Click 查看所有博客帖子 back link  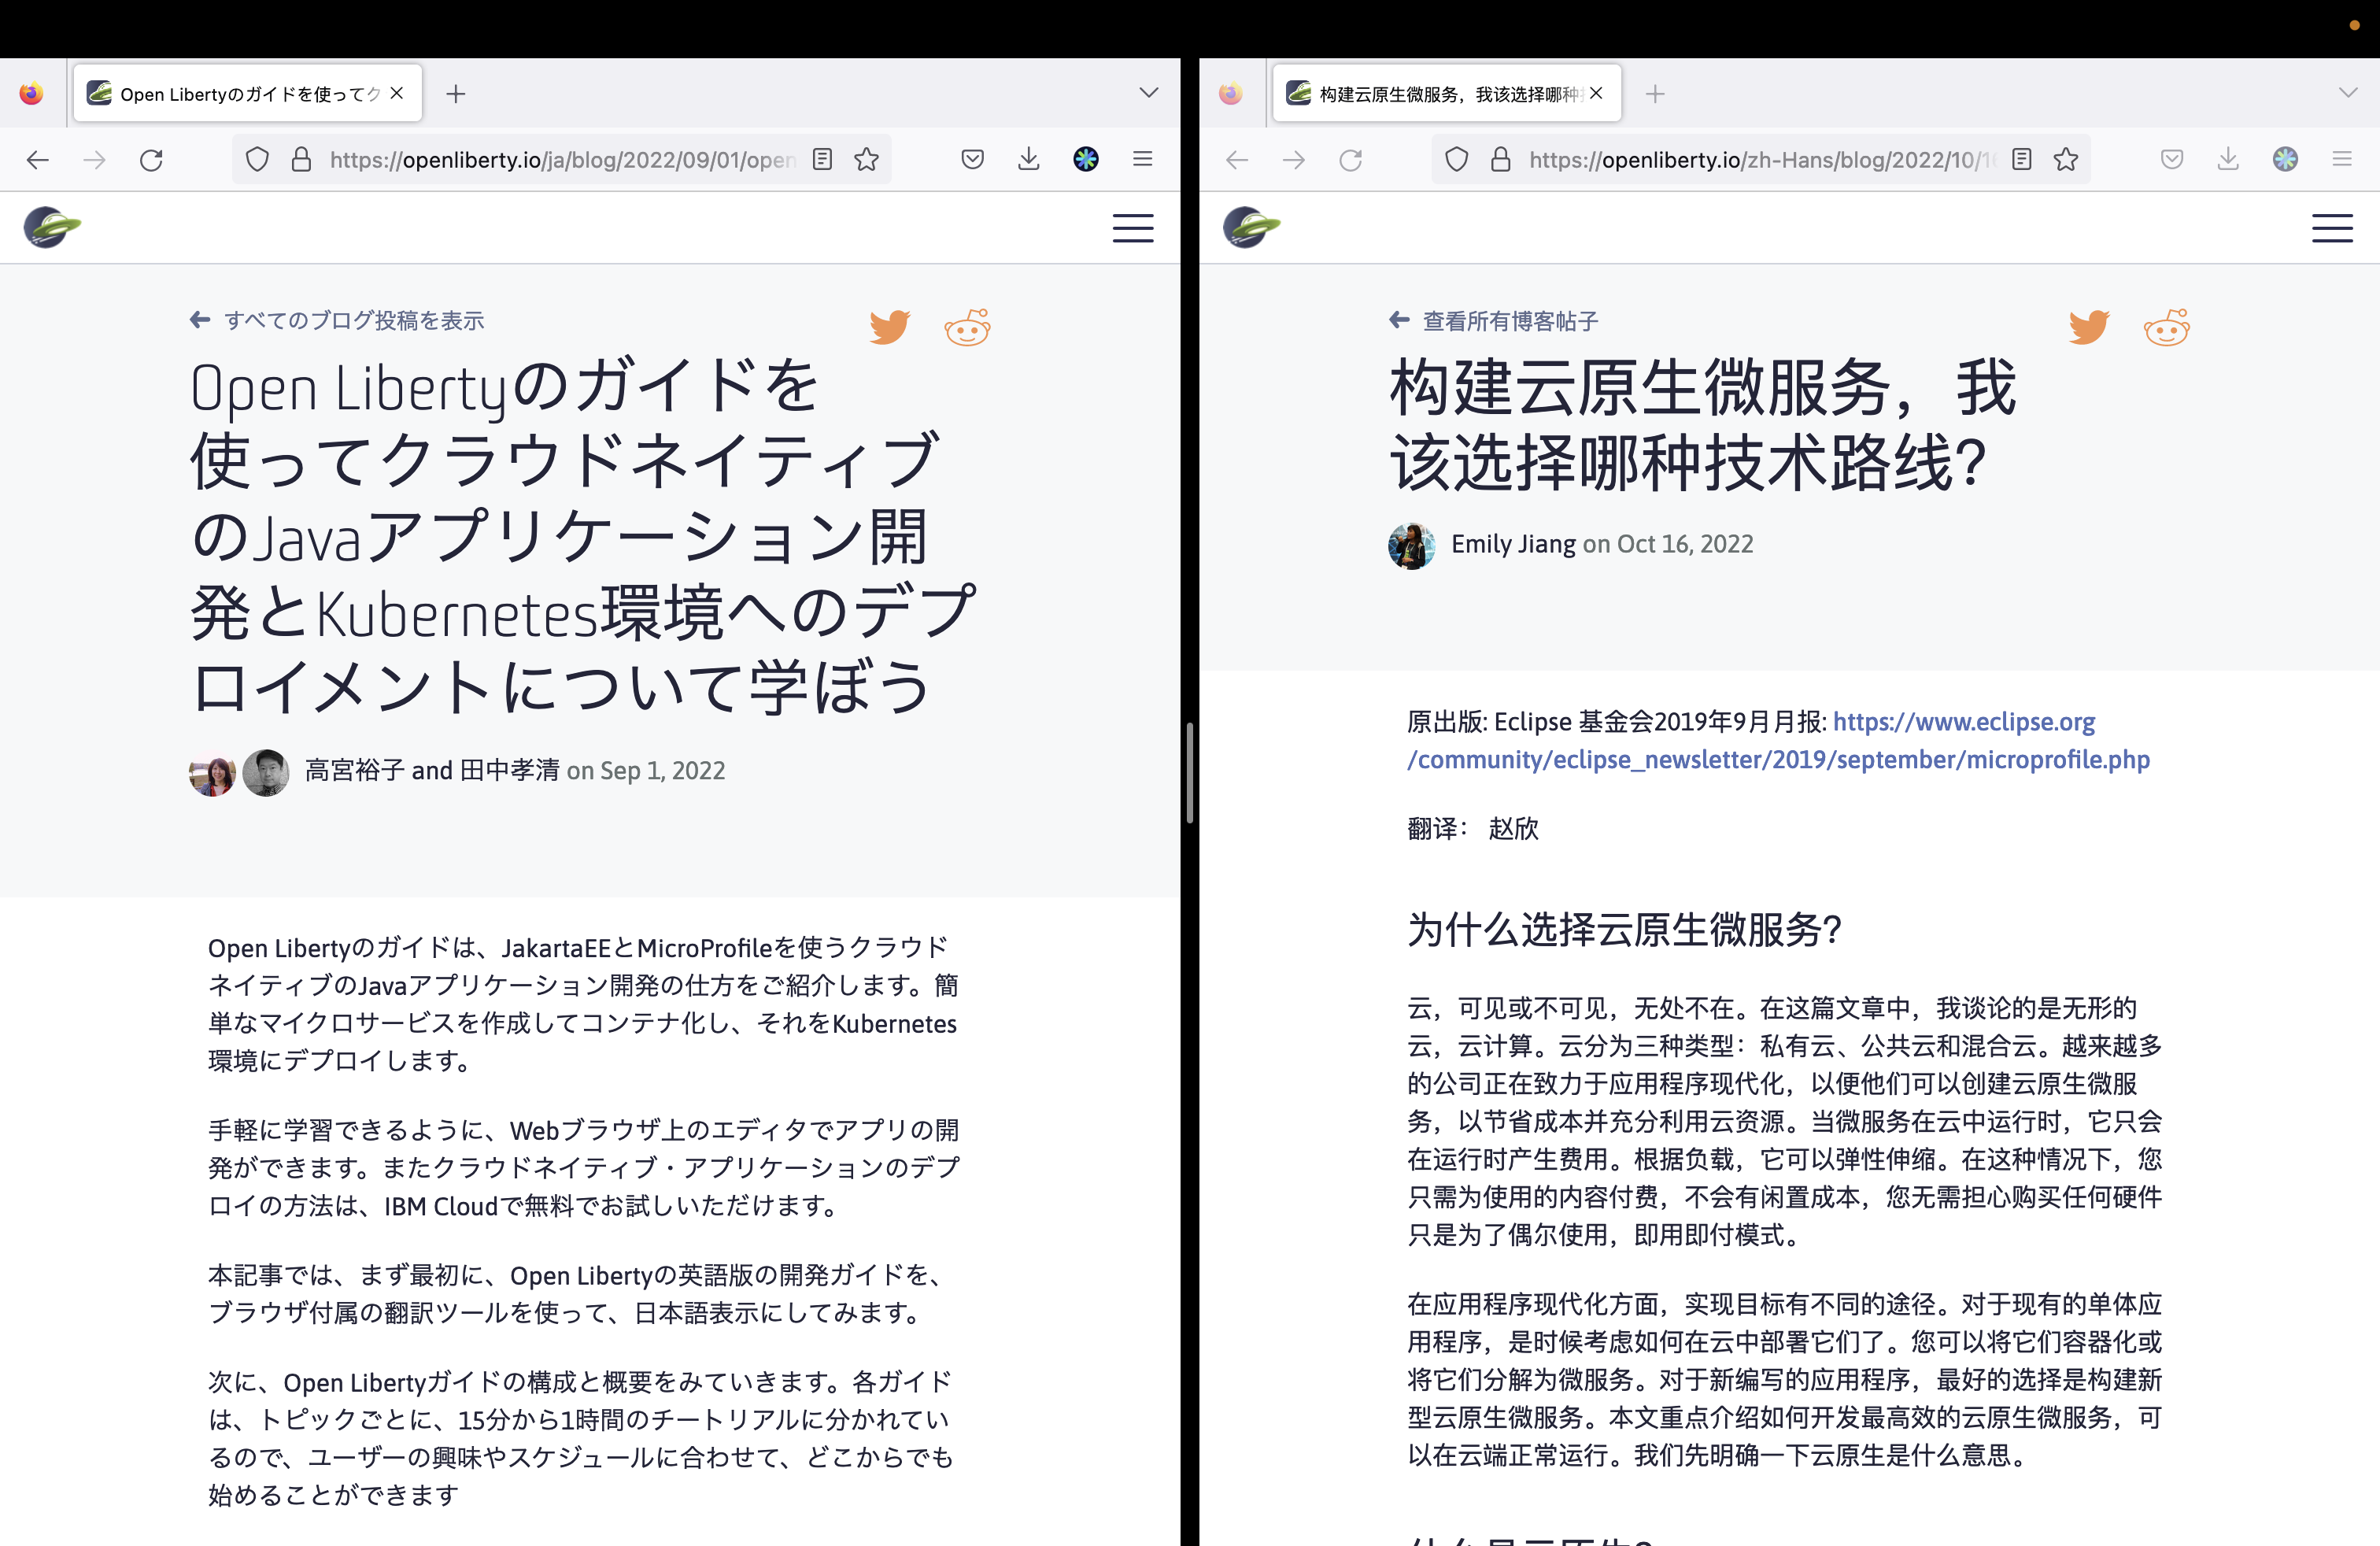(x=1493, y=320)
